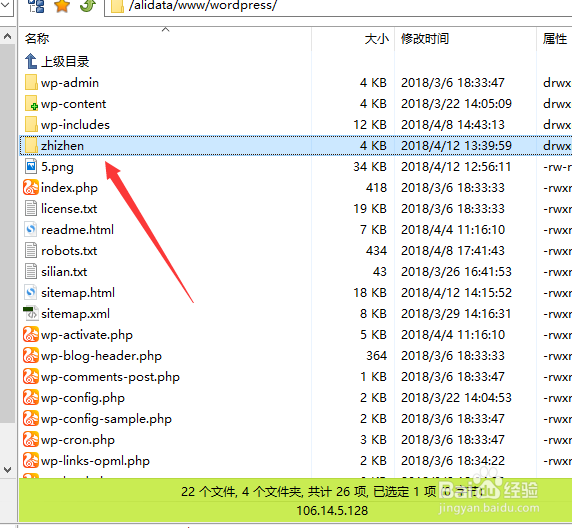
Task: Select the file name wp-comments-post.php
Action: point(111,377)
